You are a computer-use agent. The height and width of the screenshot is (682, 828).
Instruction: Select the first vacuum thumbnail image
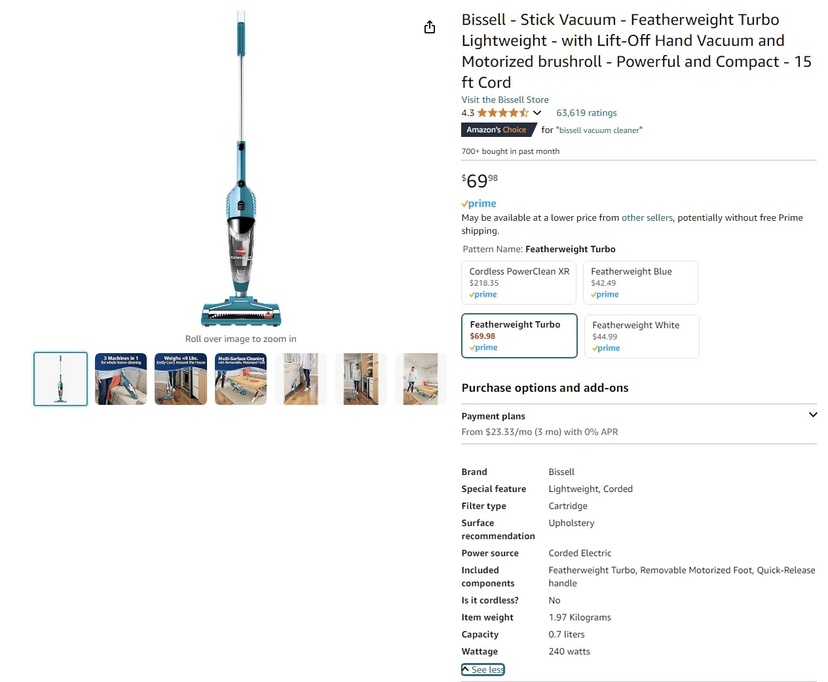61,379
